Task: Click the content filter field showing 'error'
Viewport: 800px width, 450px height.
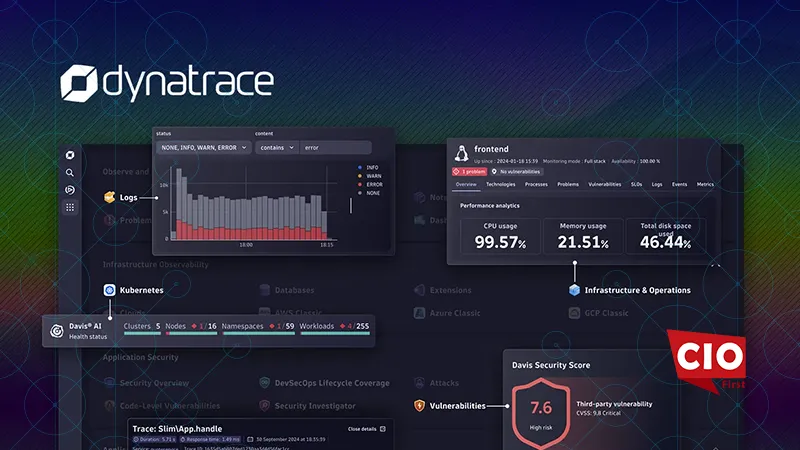Action: click(336, 147)
